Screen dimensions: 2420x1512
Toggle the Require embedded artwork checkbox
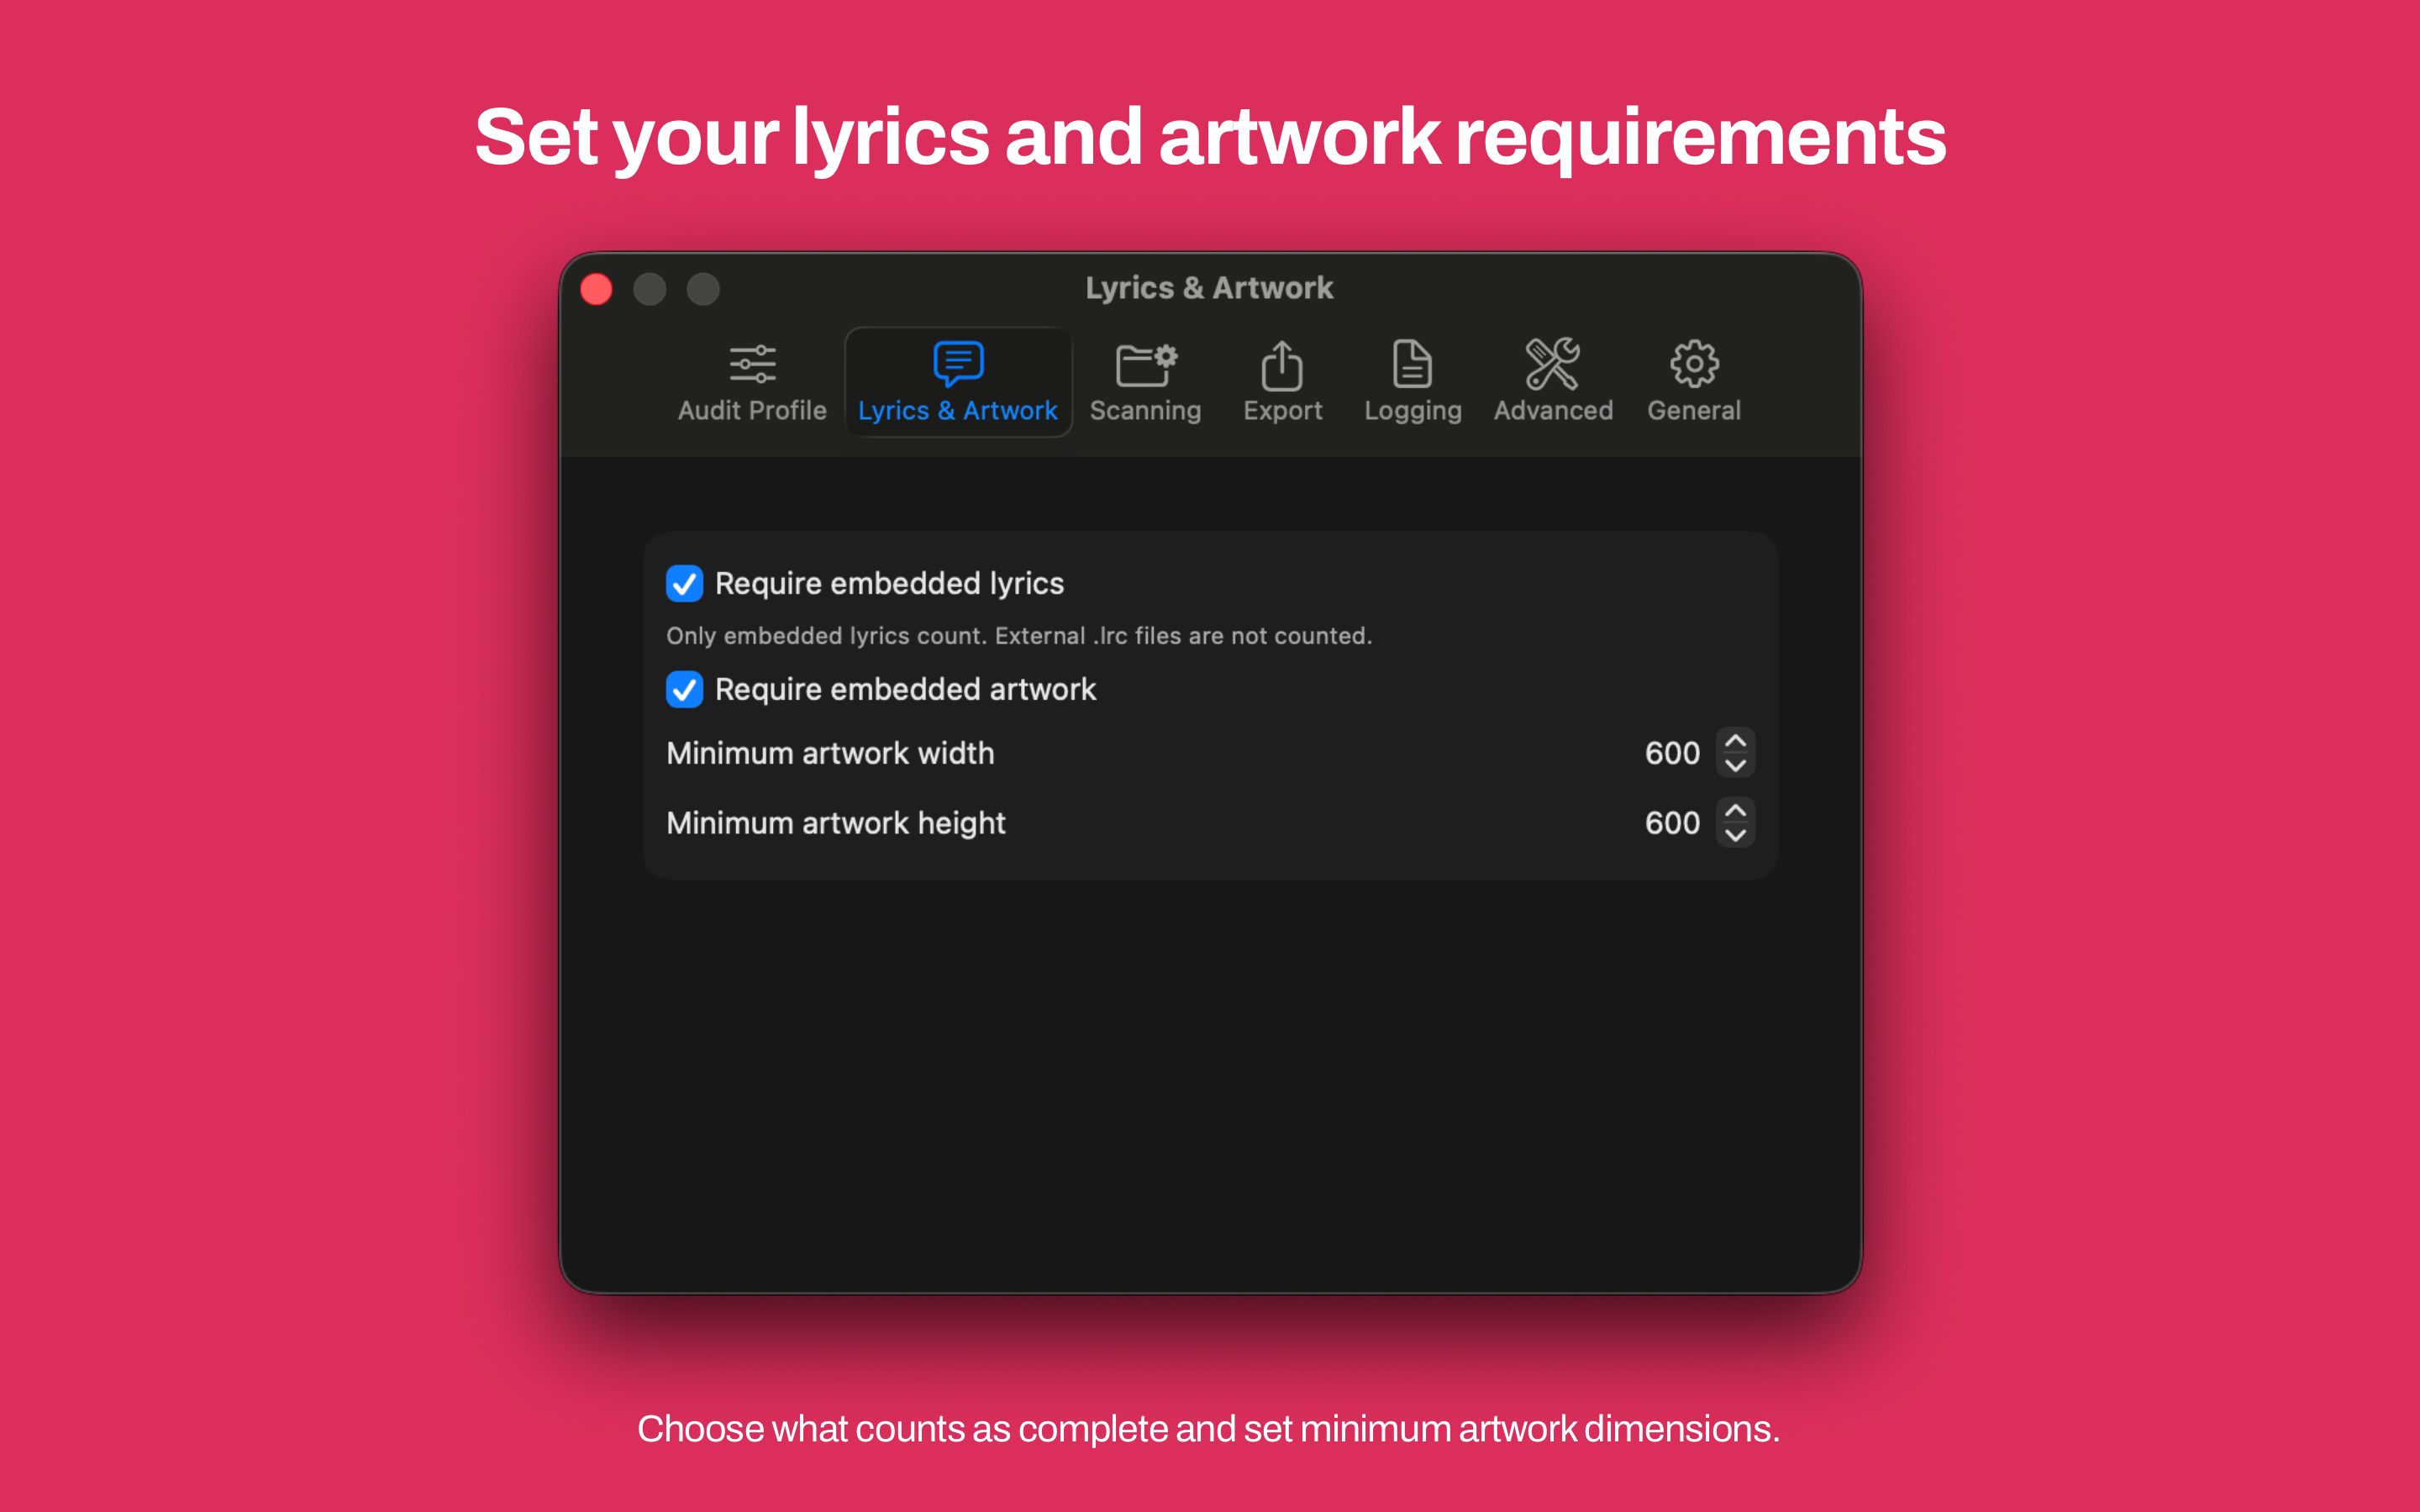[684, 689]
